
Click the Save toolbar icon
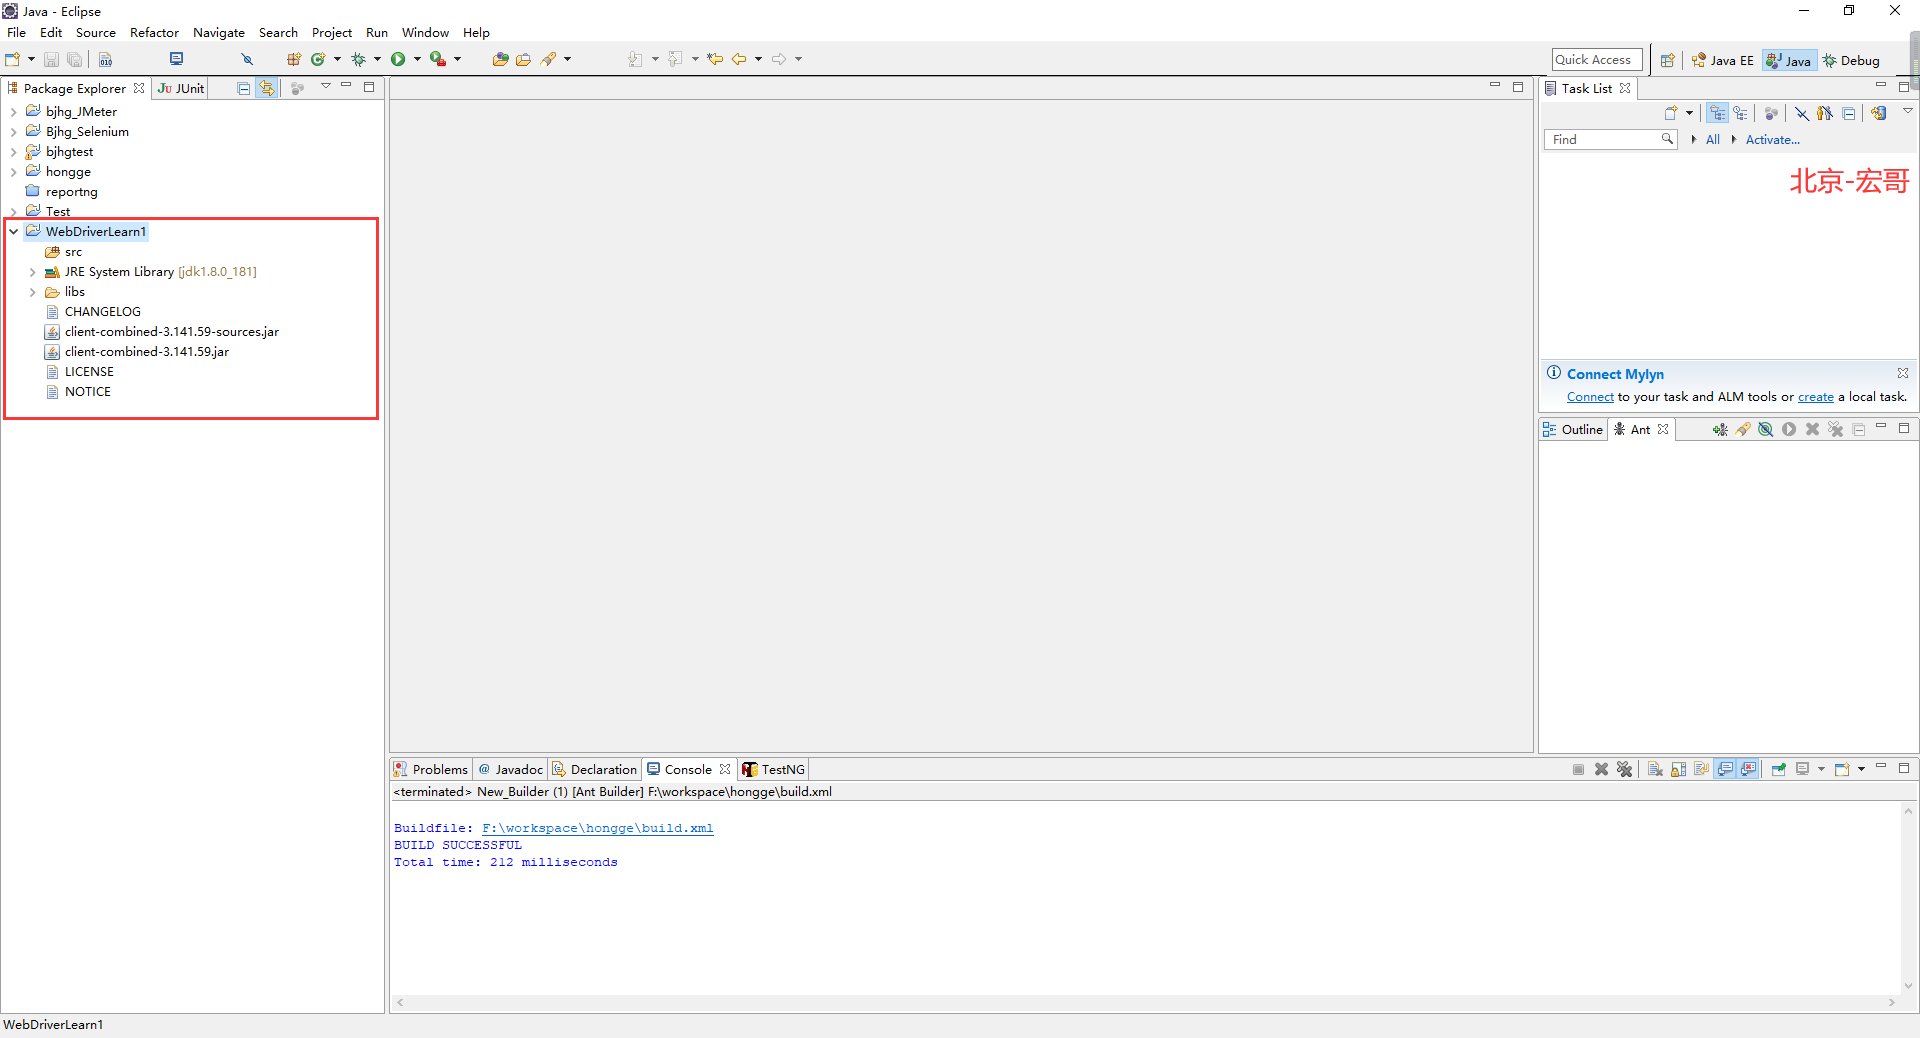[51, 59]
